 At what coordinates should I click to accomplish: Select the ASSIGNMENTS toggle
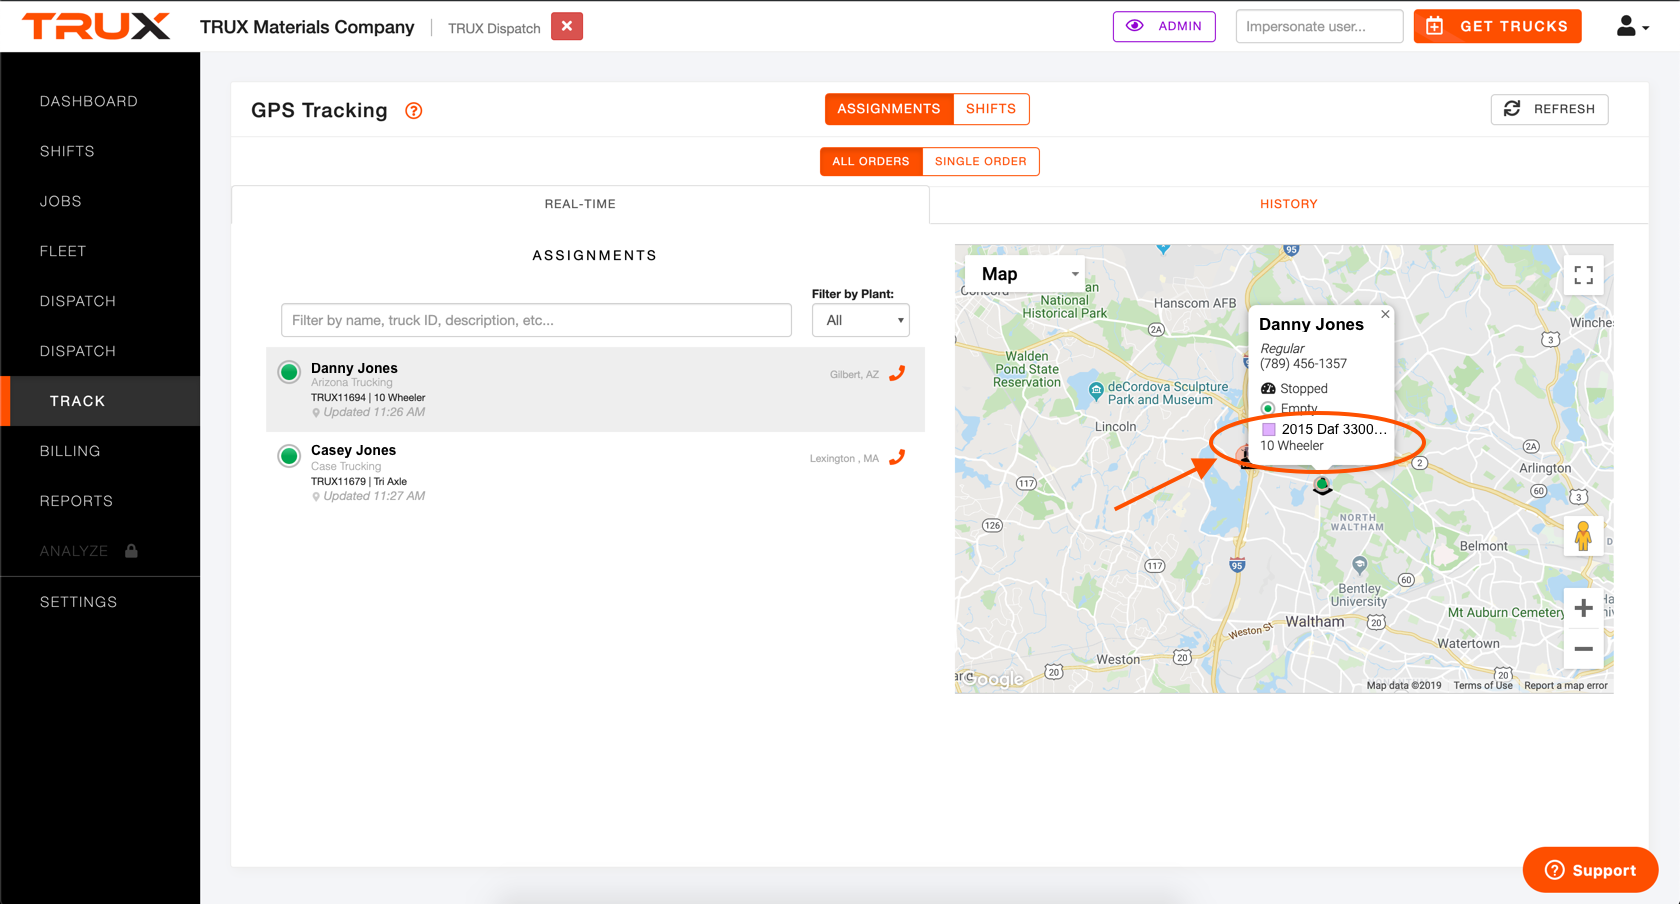889,109
